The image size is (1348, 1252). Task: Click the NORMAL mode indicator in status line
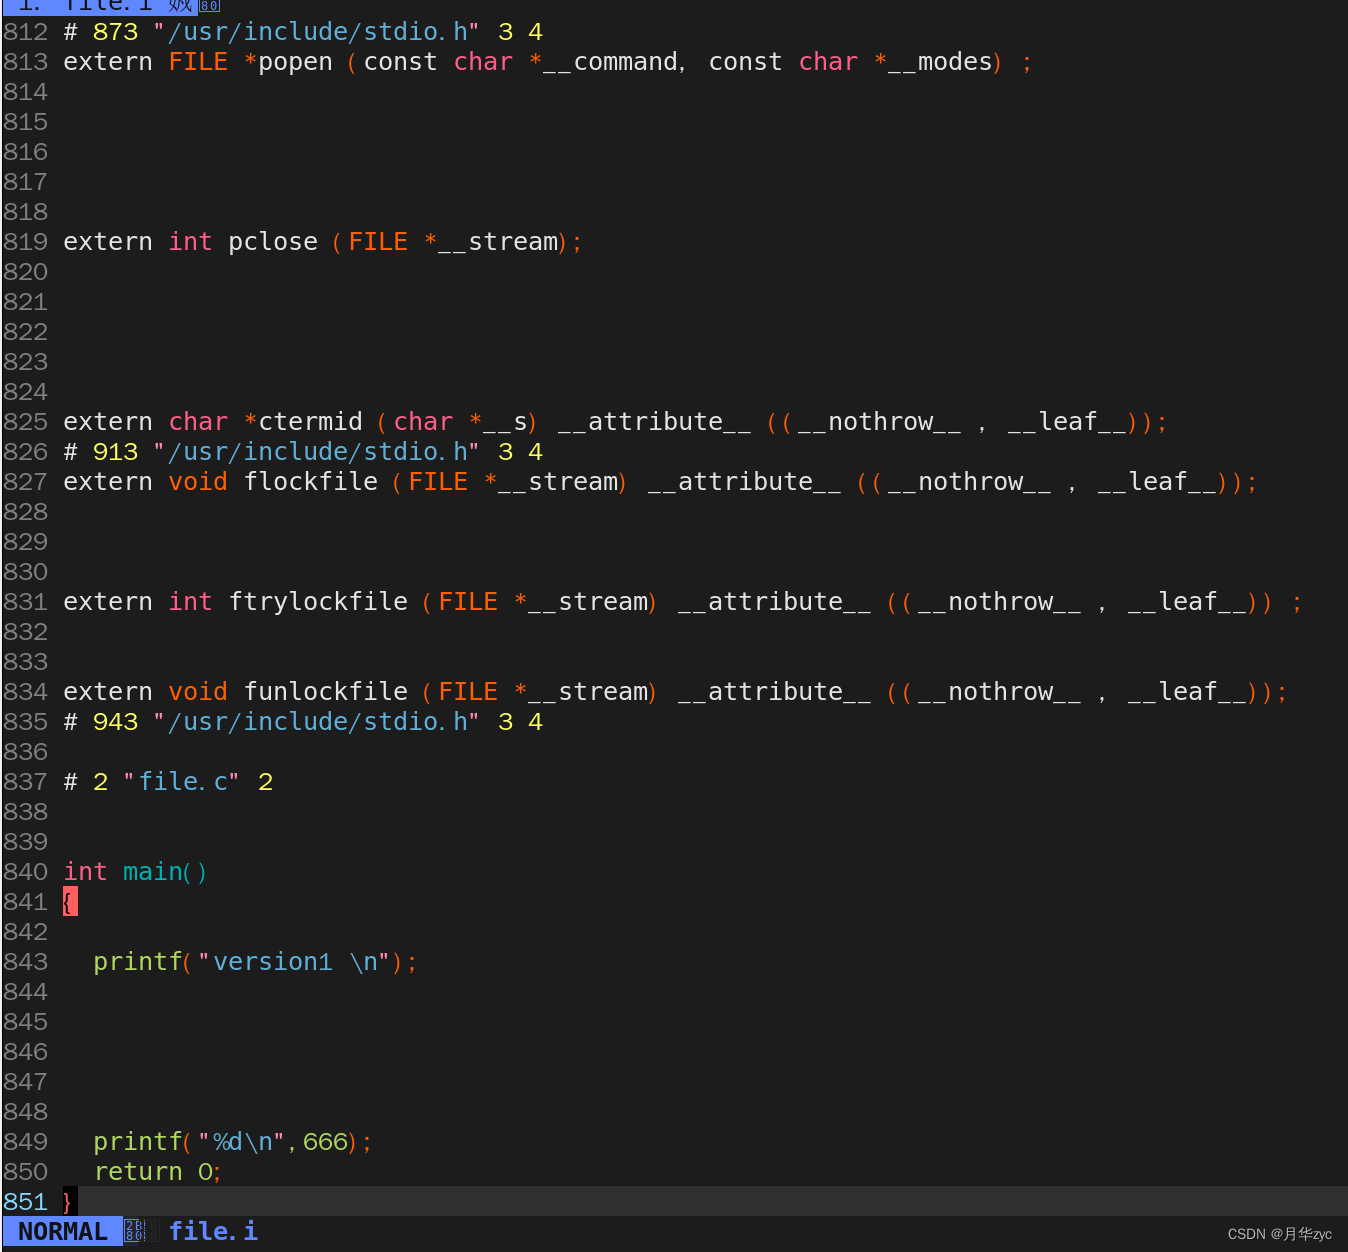click(x=62, y=1231)
